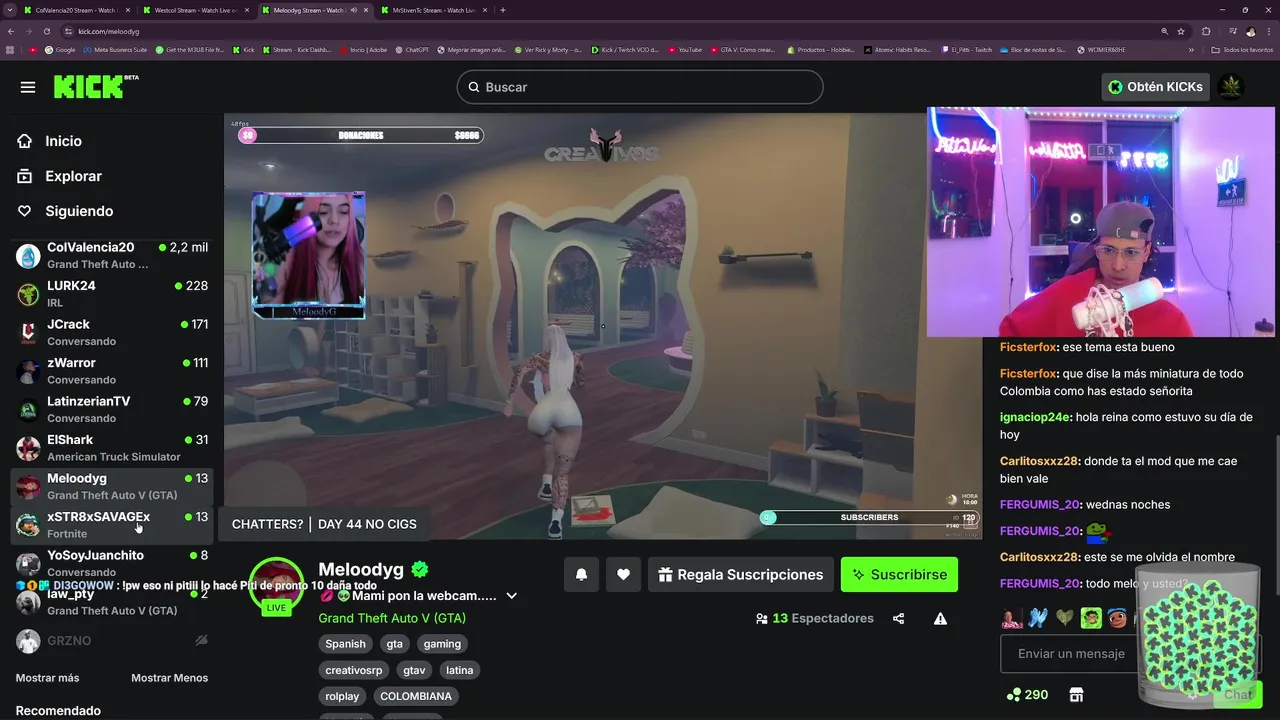Insert the first portrait emote

tap(1011, 618)
